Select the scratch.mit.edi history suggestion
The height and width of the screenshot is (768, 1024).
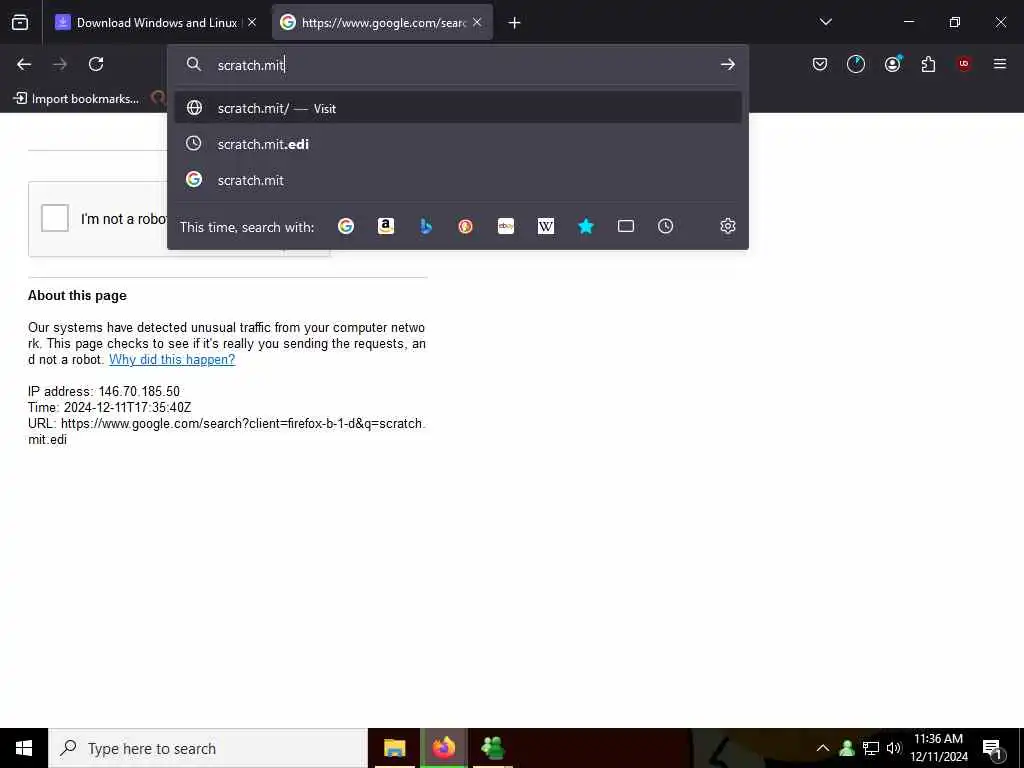pos(458,144)
